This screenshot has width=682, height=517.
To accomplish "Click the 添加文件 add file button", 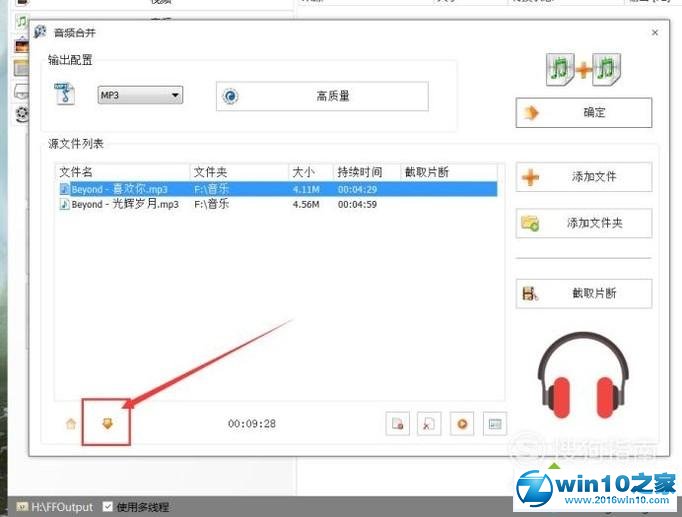I will [x=583, y=177].
